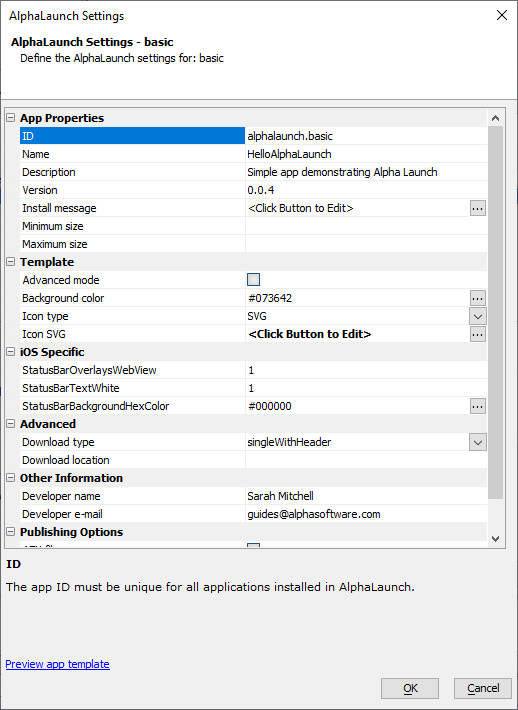The image size is (518, 710).
Task: Open the Install message ellipsis editor button
Action: (477, 208)
